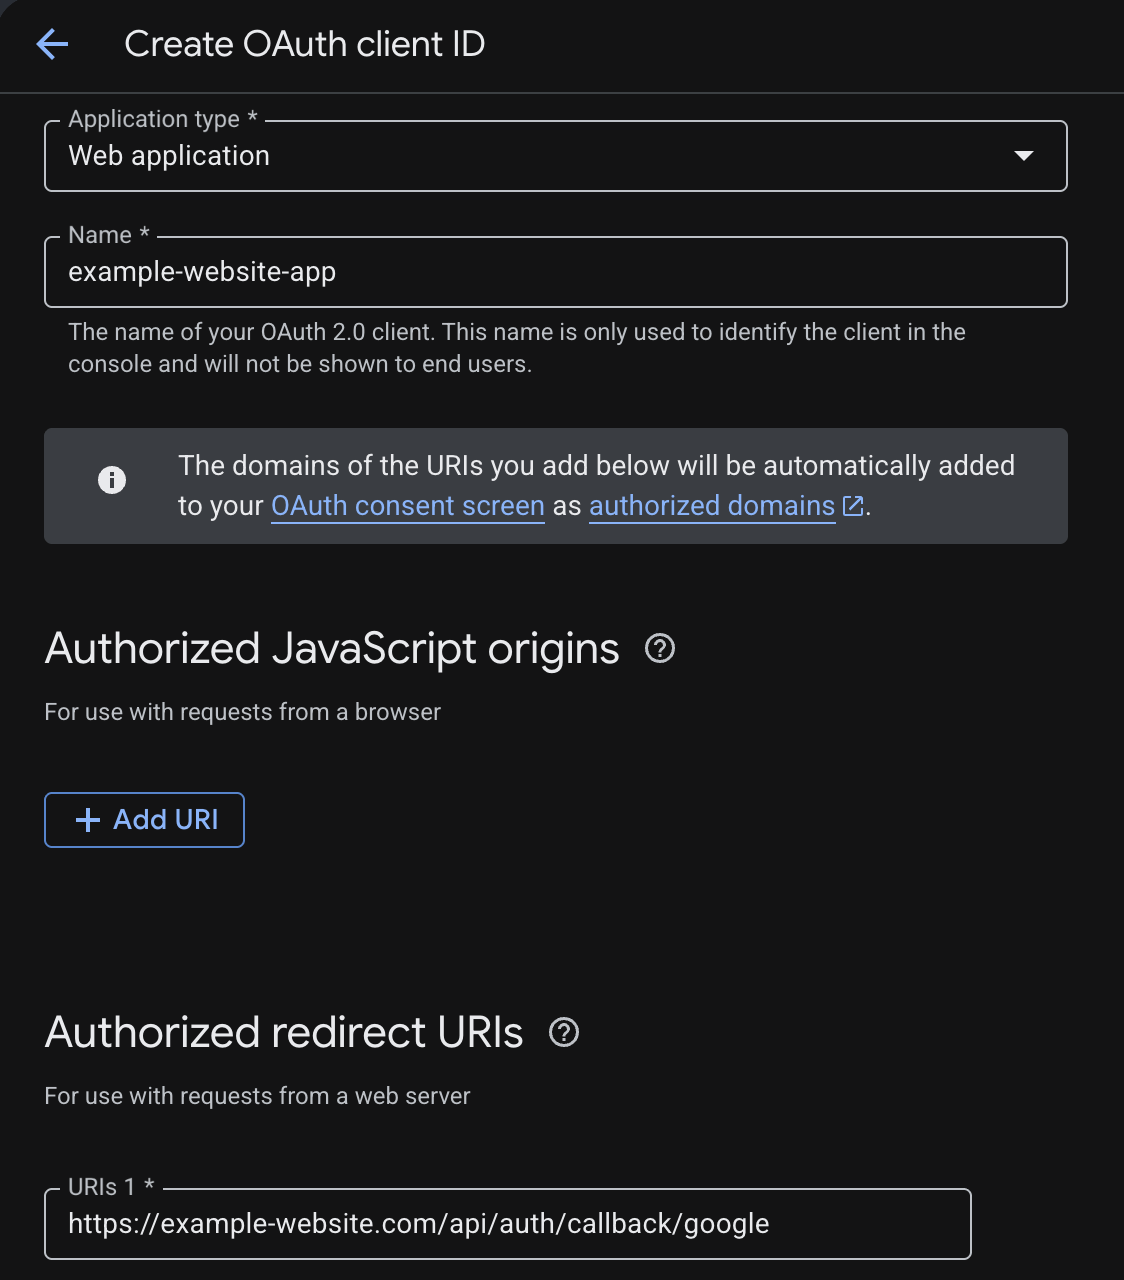Click the OAuth client name helper text

(x=517, y=348)
